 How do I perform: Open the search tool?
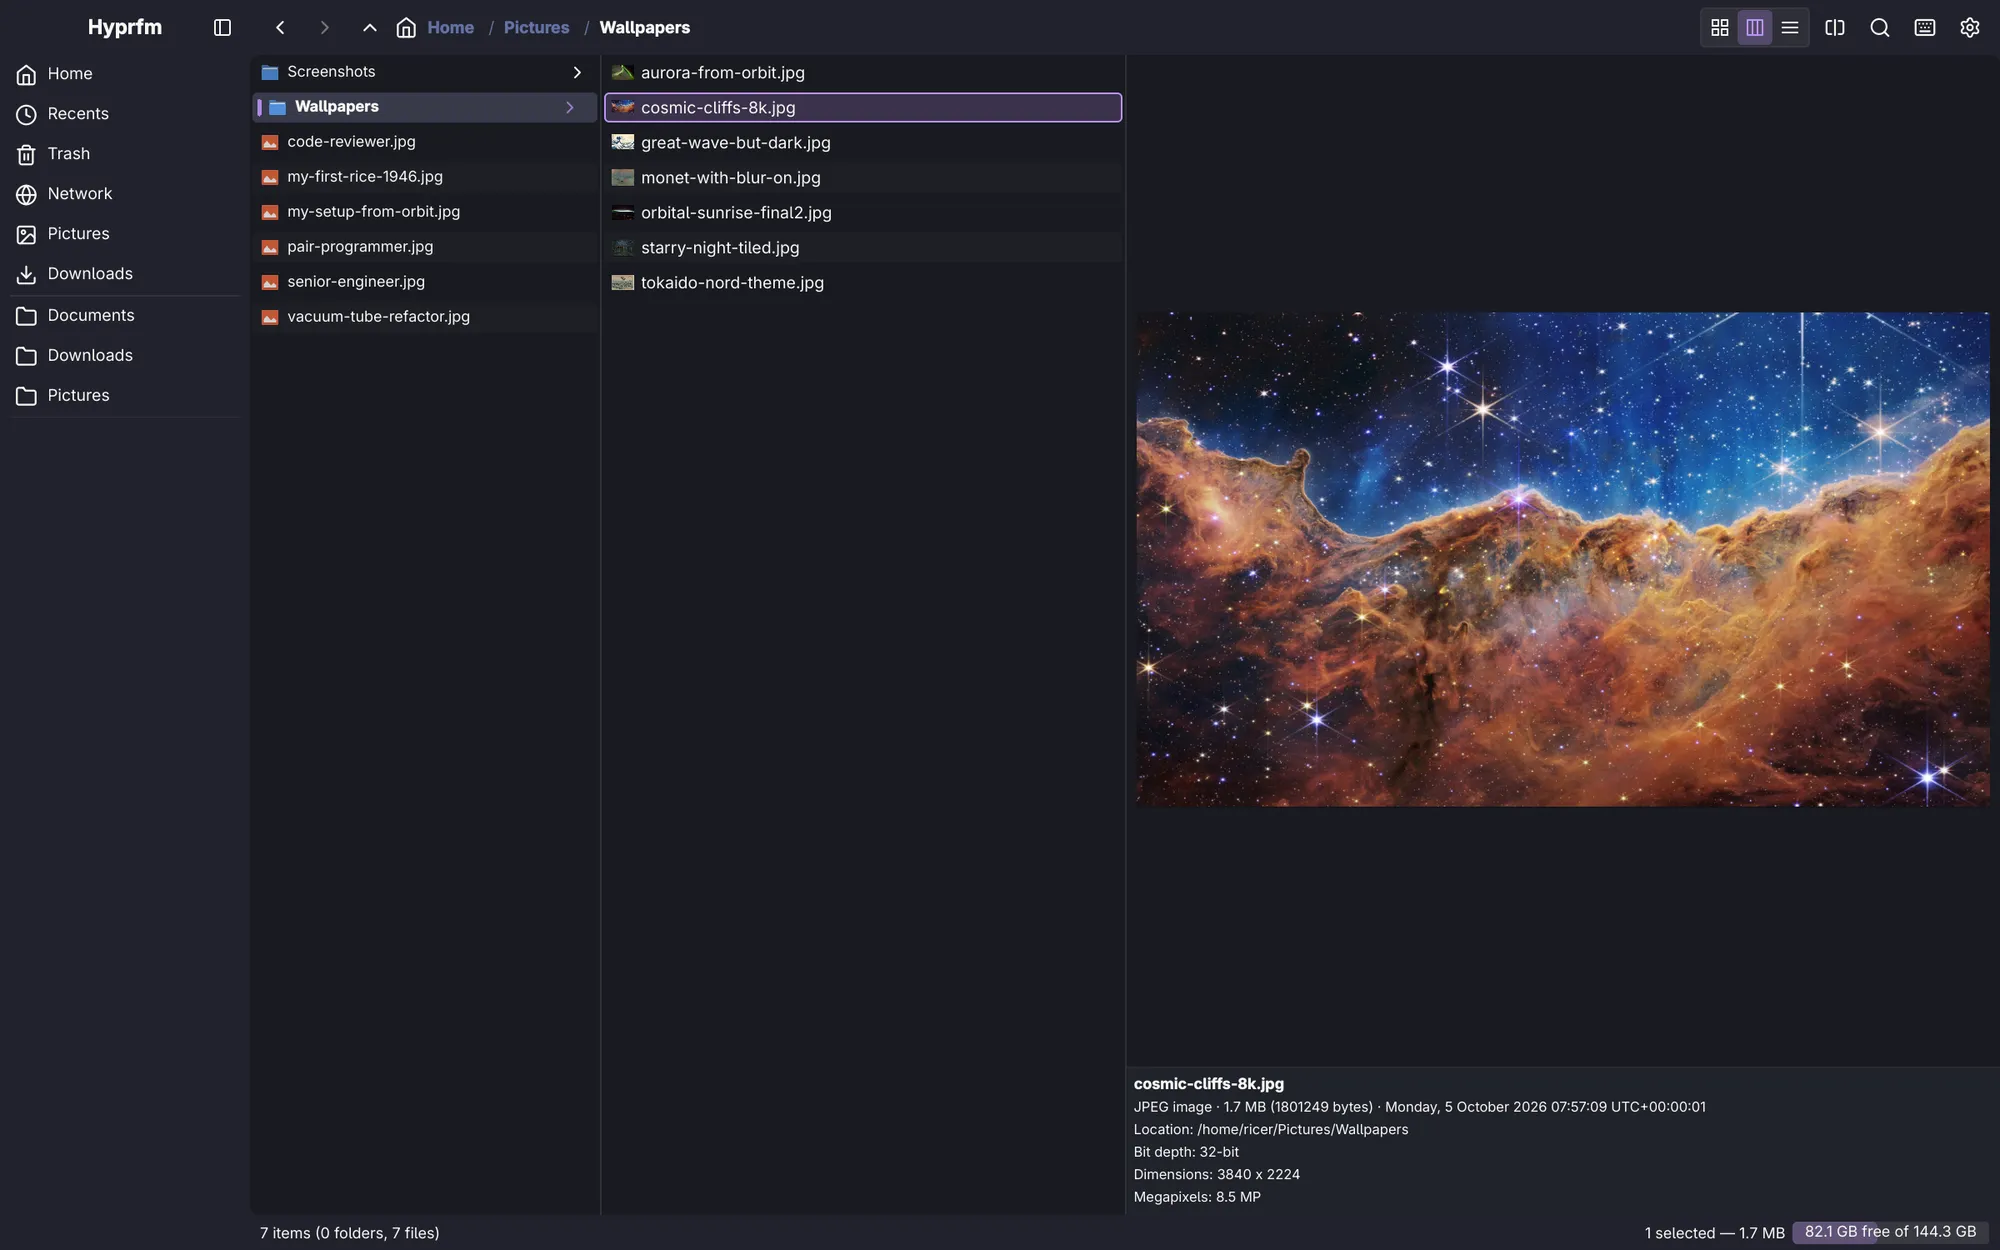(1880, 28)
